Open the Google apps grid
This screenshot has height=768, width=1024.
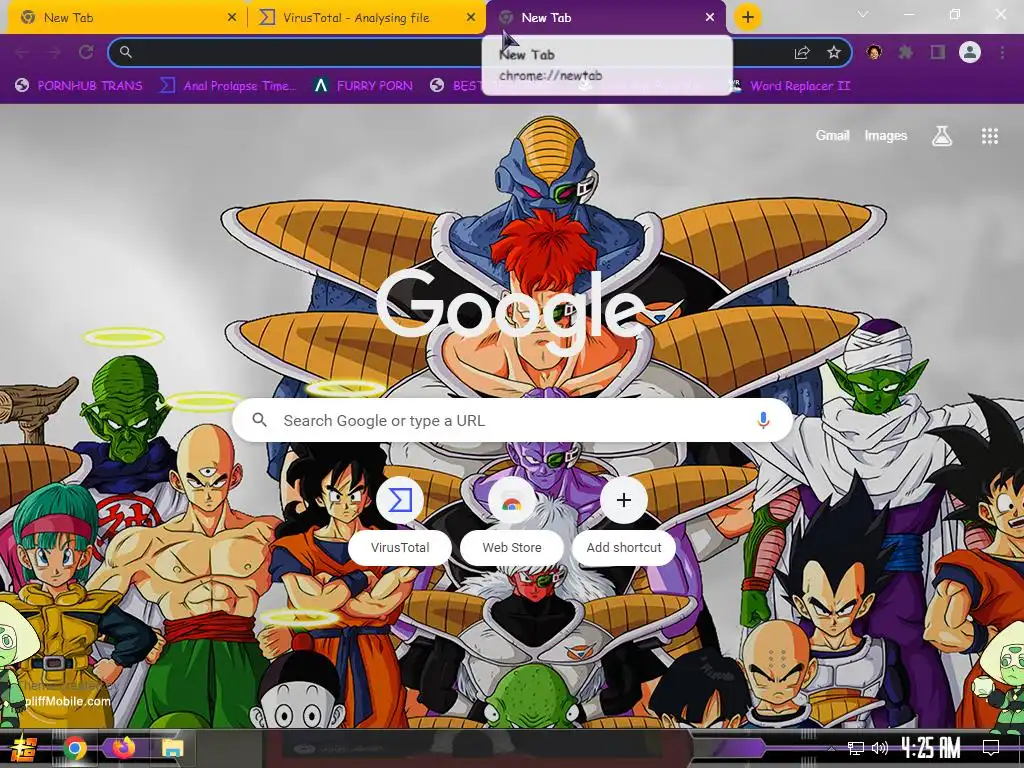coord(990,136)
